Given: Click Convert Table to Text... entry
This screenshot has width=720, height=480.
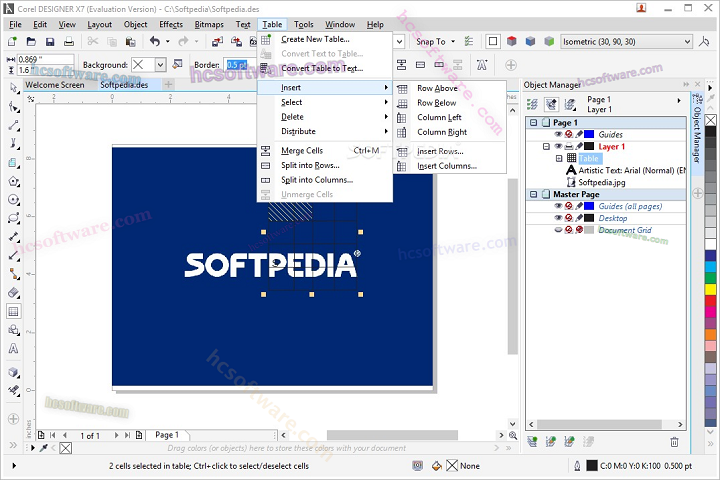Looking at the screenshot, I should (x=322, y=68).
